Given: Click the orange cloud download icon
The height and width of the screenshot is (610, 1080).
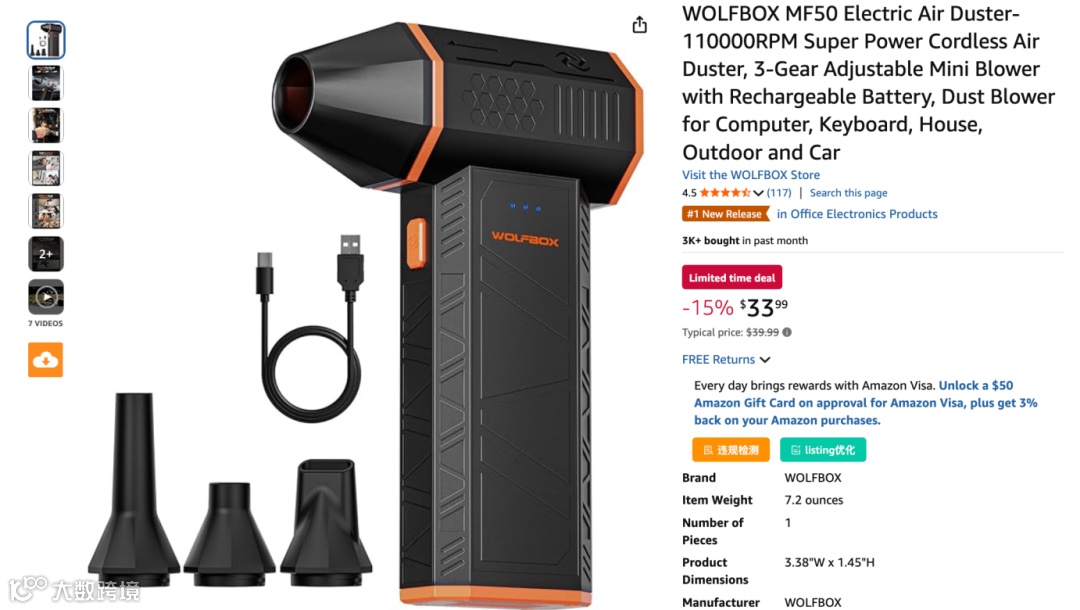Looking at the screenshot, I should (45, 359).
